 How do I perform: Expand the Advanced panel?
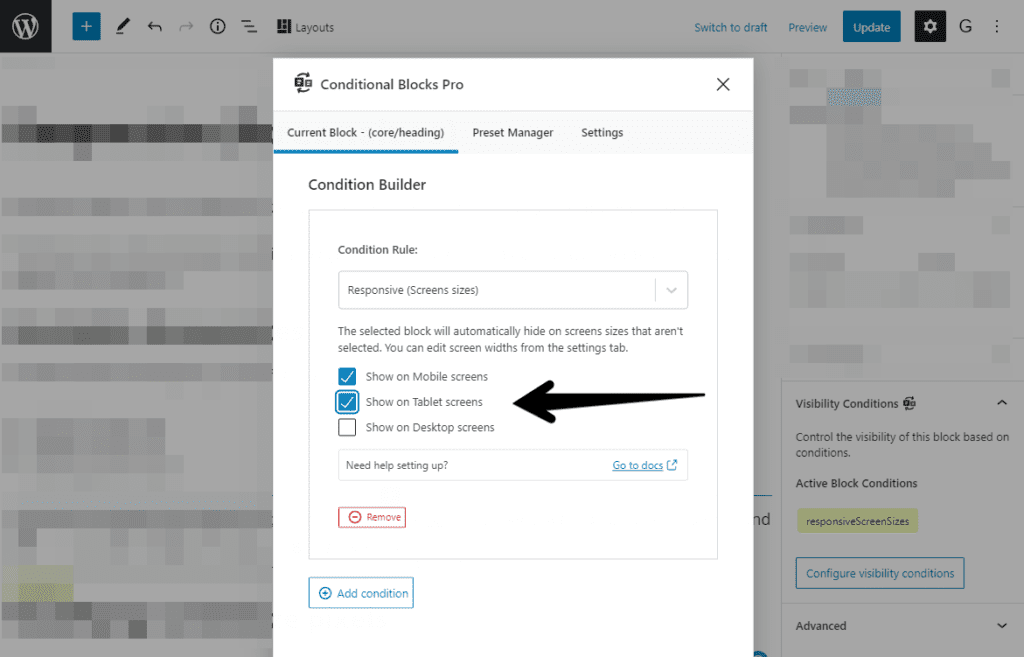[901, 626]
